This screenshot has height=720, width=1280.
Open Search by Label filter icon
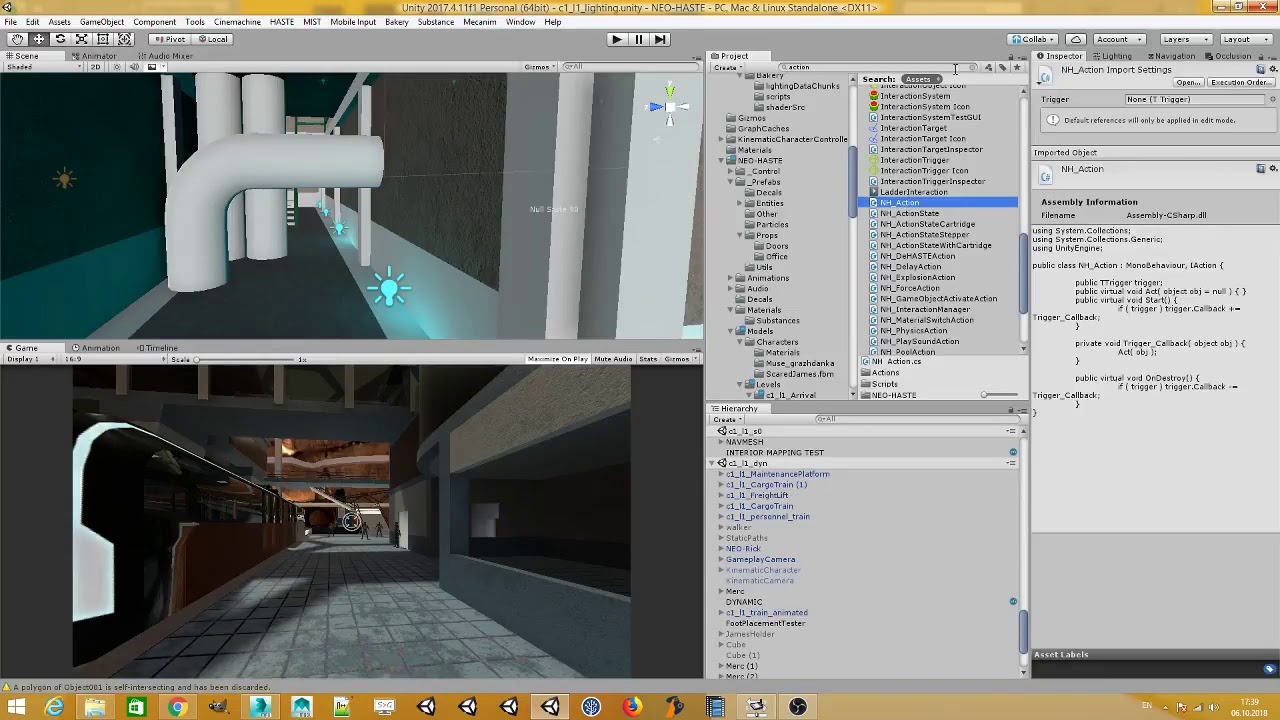1003,67
